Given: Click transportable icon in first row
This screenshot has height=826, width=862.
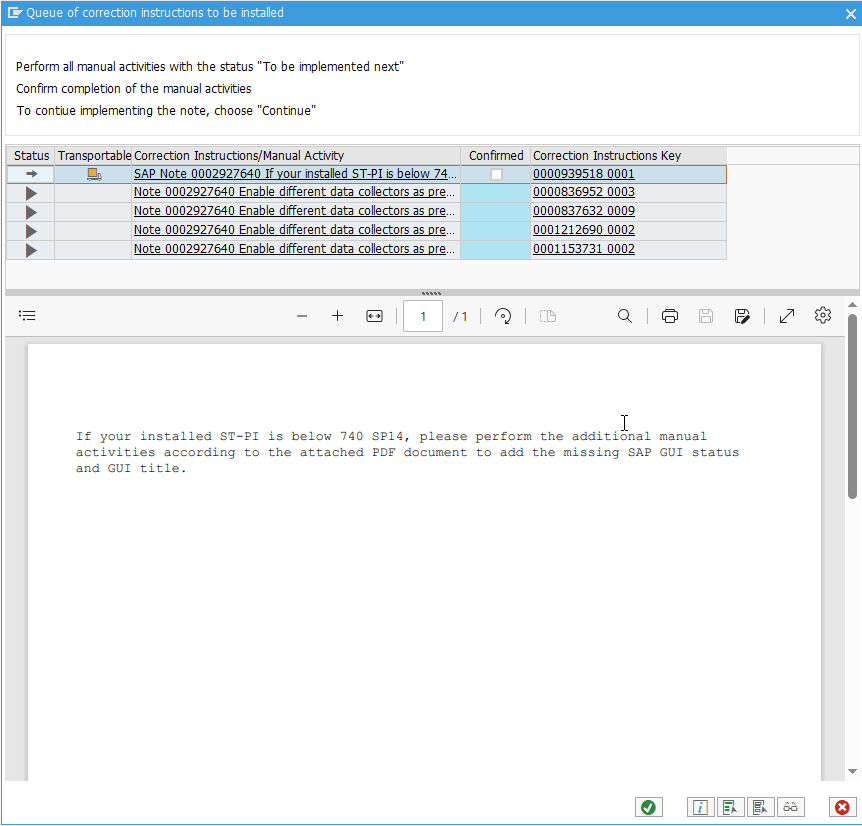Looking at the screenshot, I should (94, 174).
